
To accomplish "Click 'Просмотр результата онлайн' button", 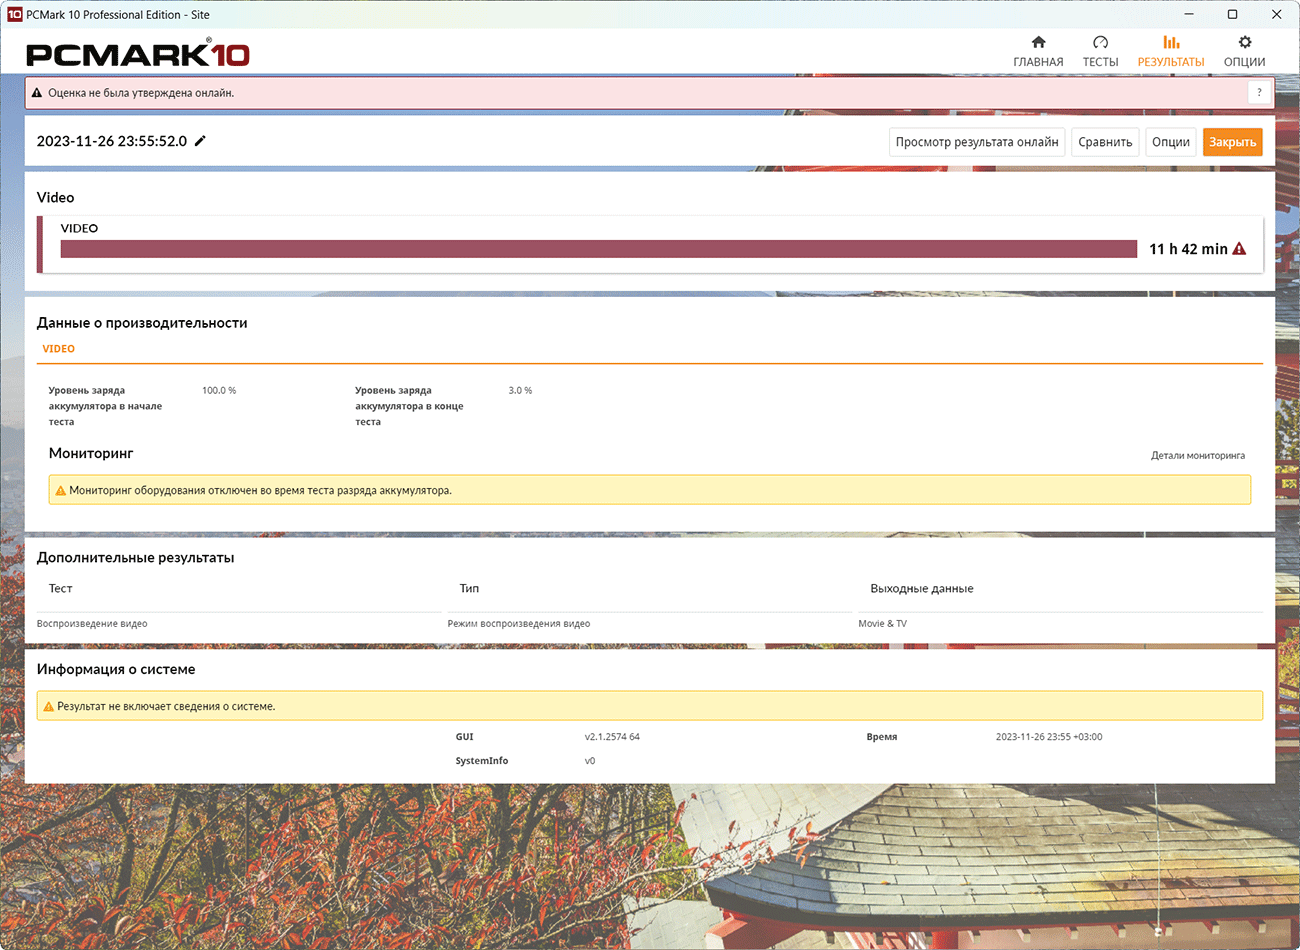I will (x=977, y=142).
